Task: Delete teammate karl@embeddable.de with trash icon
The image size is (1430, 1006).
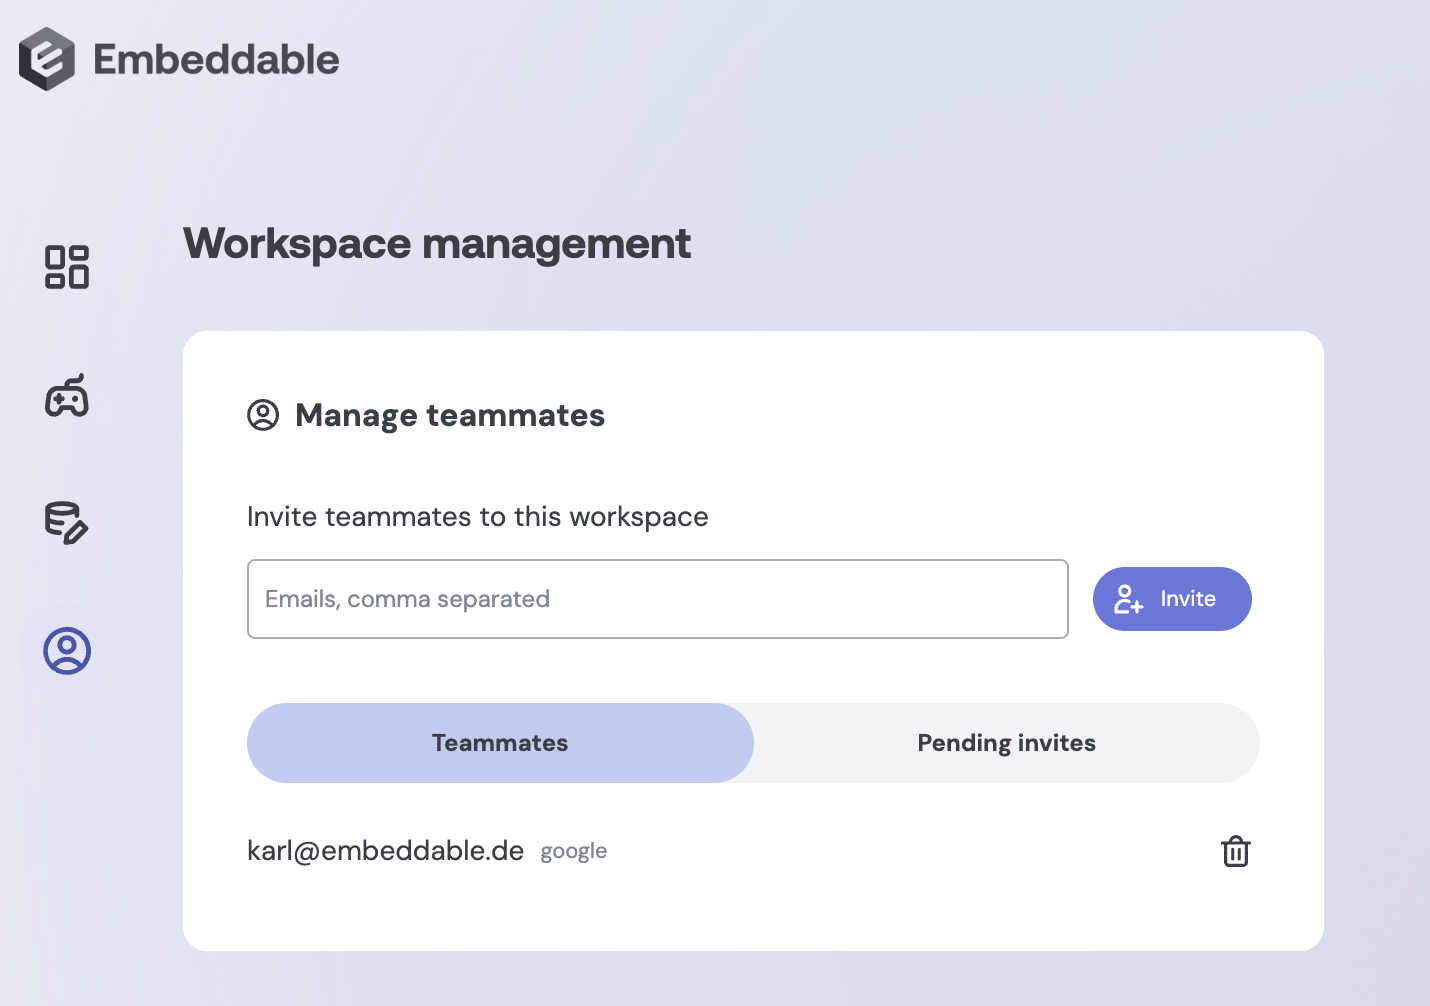Action: [1235, 851]
